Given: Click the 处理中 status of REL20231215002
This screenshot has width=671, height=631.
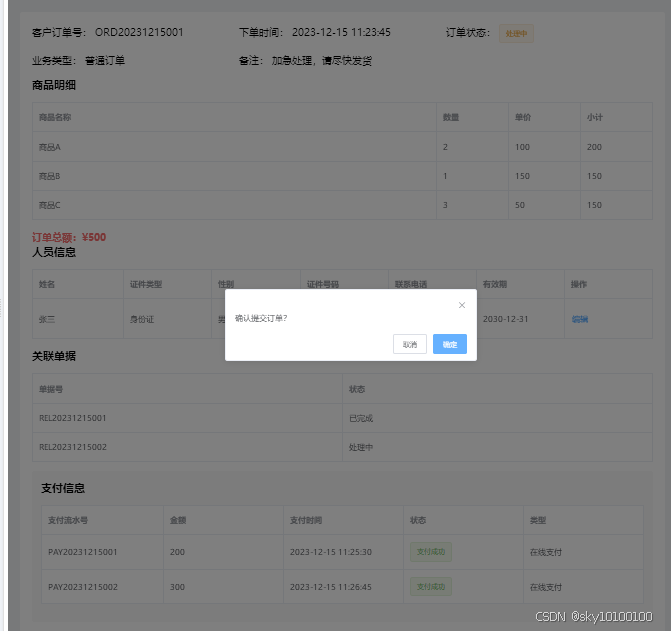Looking at the screenshot, I should [361, 447].
